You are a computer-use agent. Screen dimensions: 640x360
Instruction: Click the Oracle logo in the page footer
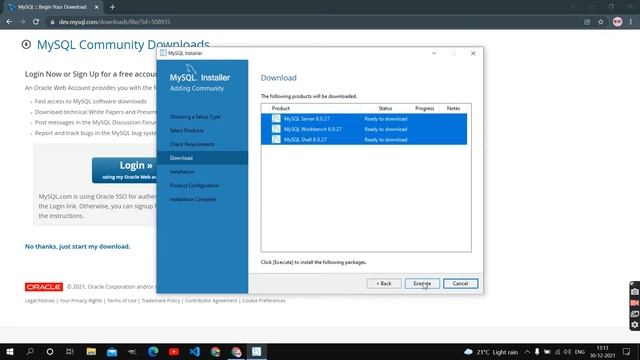[x=44, y=287]
